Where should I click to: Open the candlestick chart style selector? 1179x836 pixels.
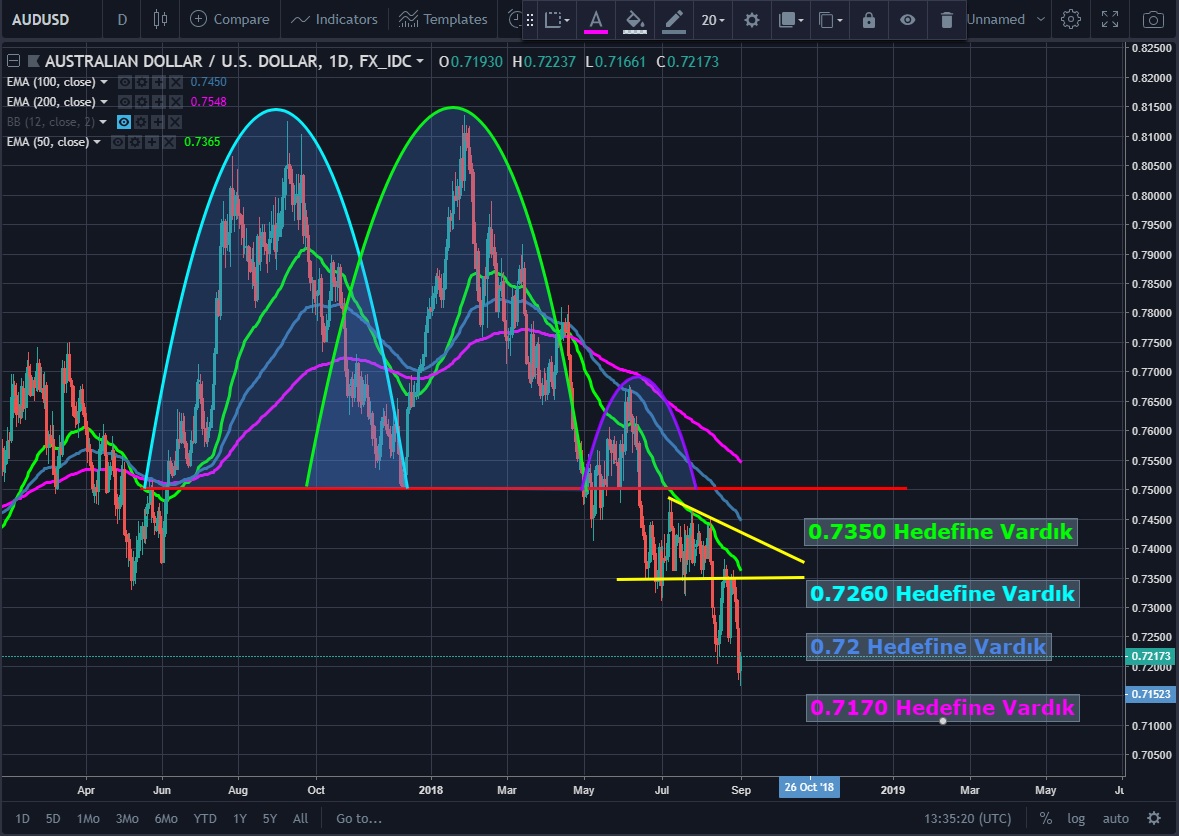pos(161,19)
